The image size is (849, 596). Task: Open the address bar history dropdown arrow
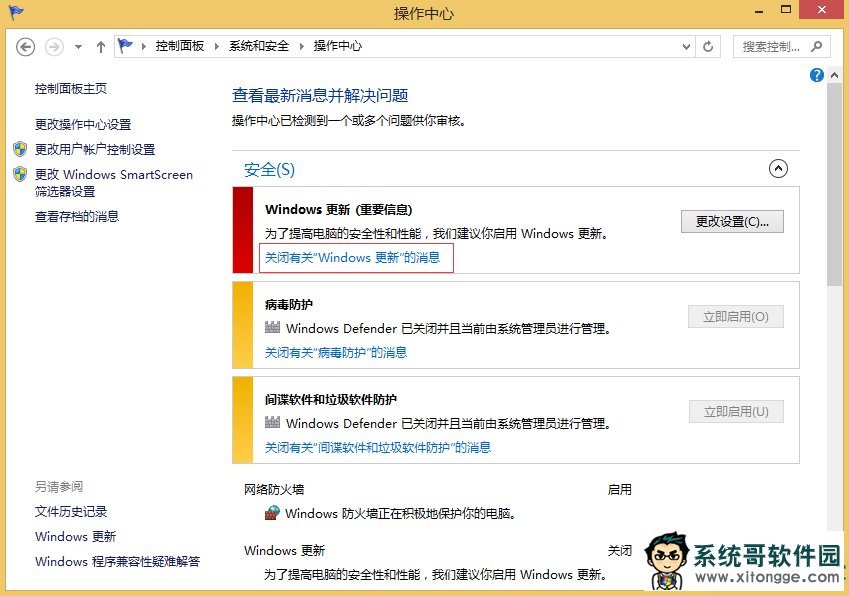click(686, 47)
